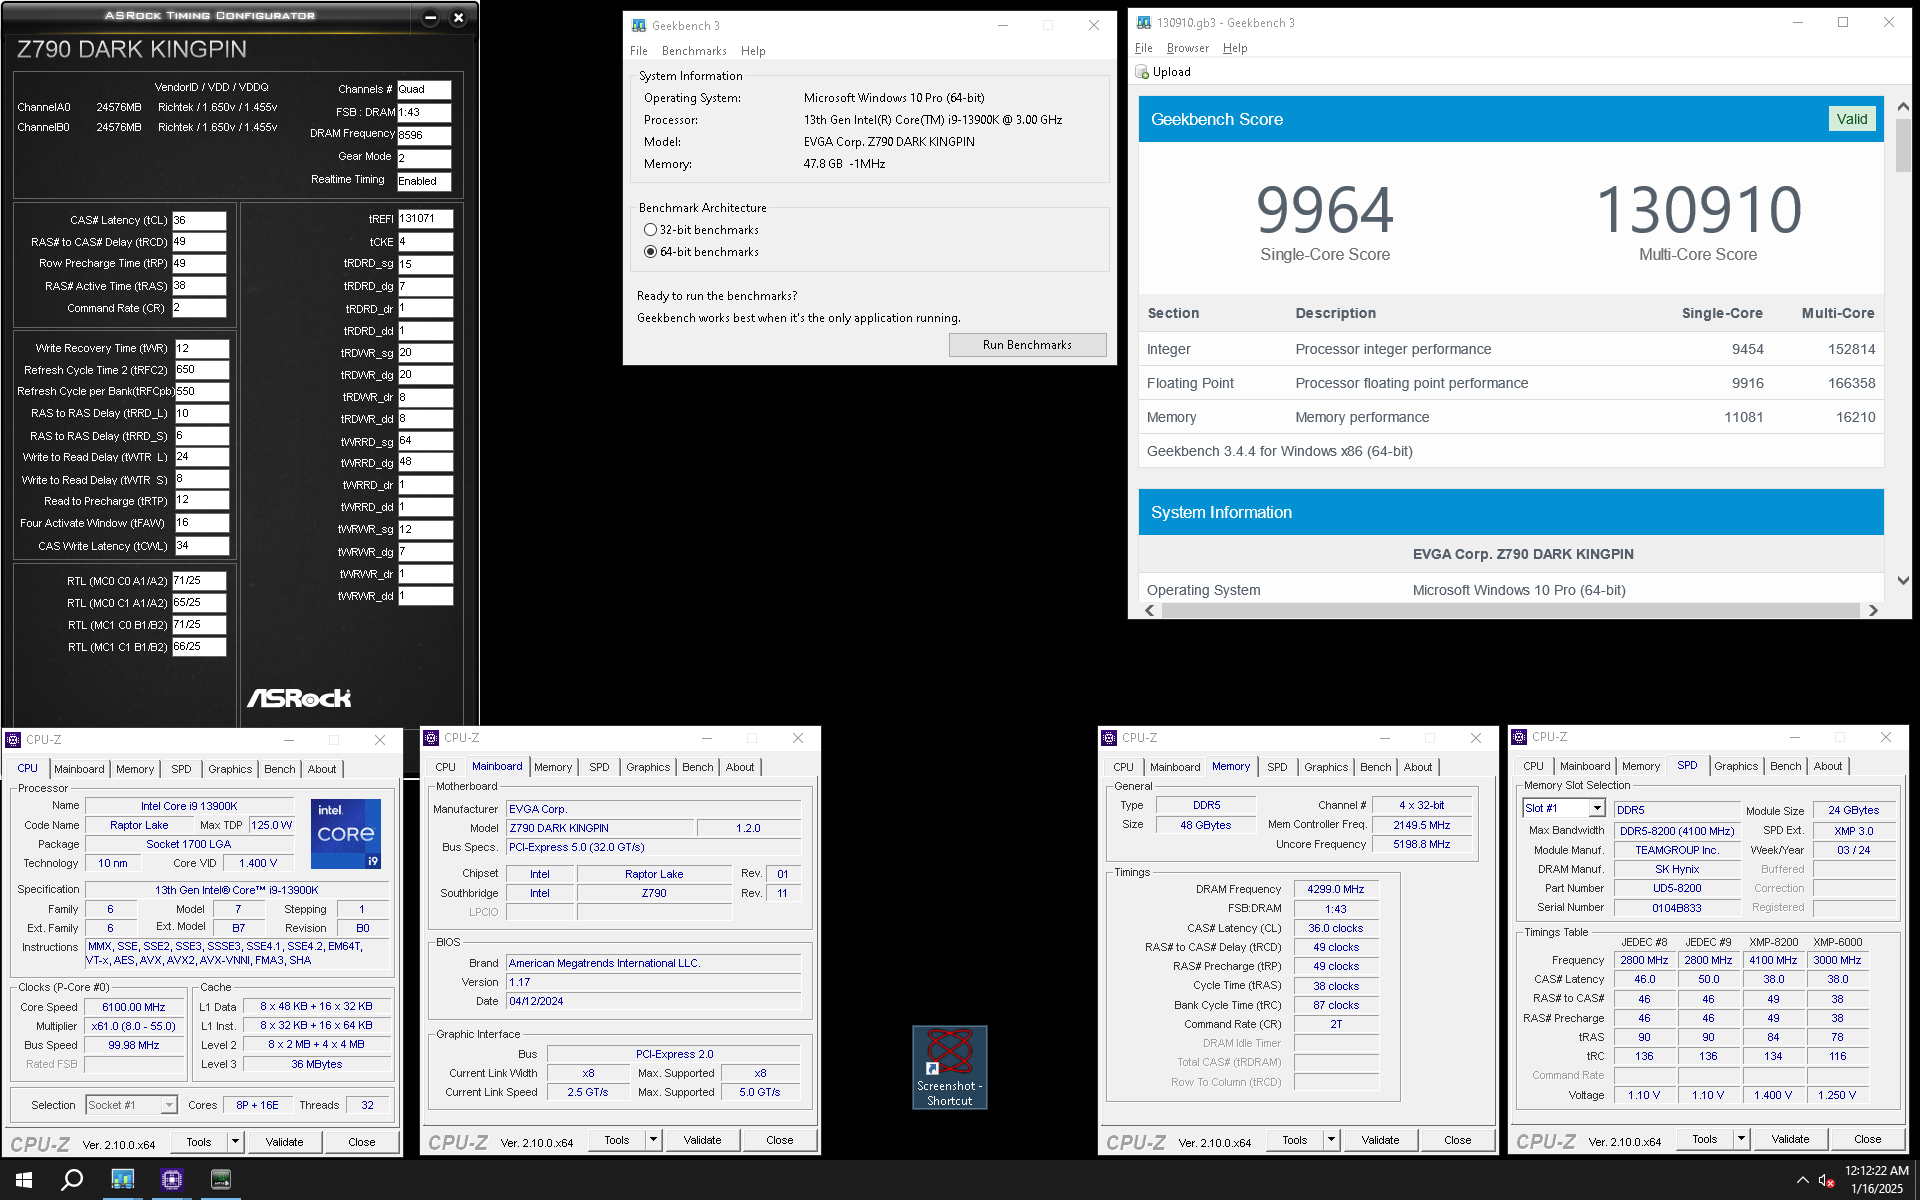This screenshot has width=1920, height=1200.
Task: Open About tab in CPU-Z CPU window
Action: point(322,769)
